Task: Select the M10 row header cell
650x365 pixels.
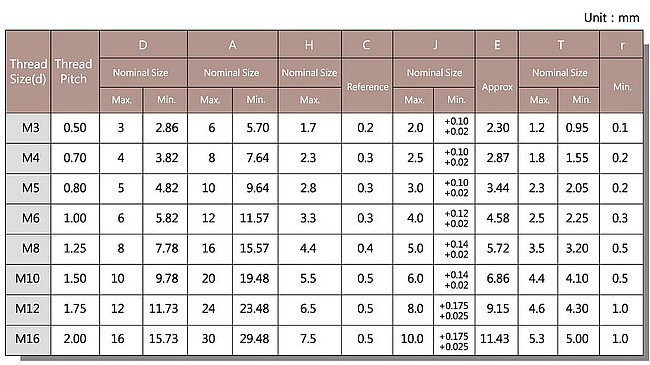Action: (28, 278)
